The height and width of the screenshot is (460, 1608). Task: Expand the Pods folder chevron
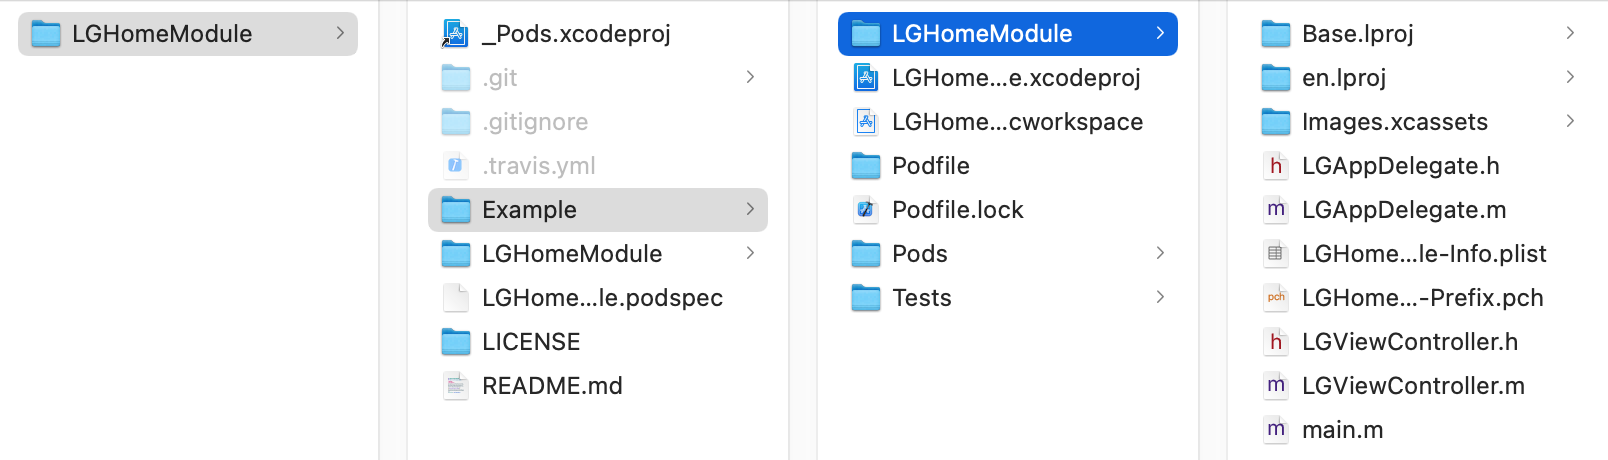[1160, 254]
